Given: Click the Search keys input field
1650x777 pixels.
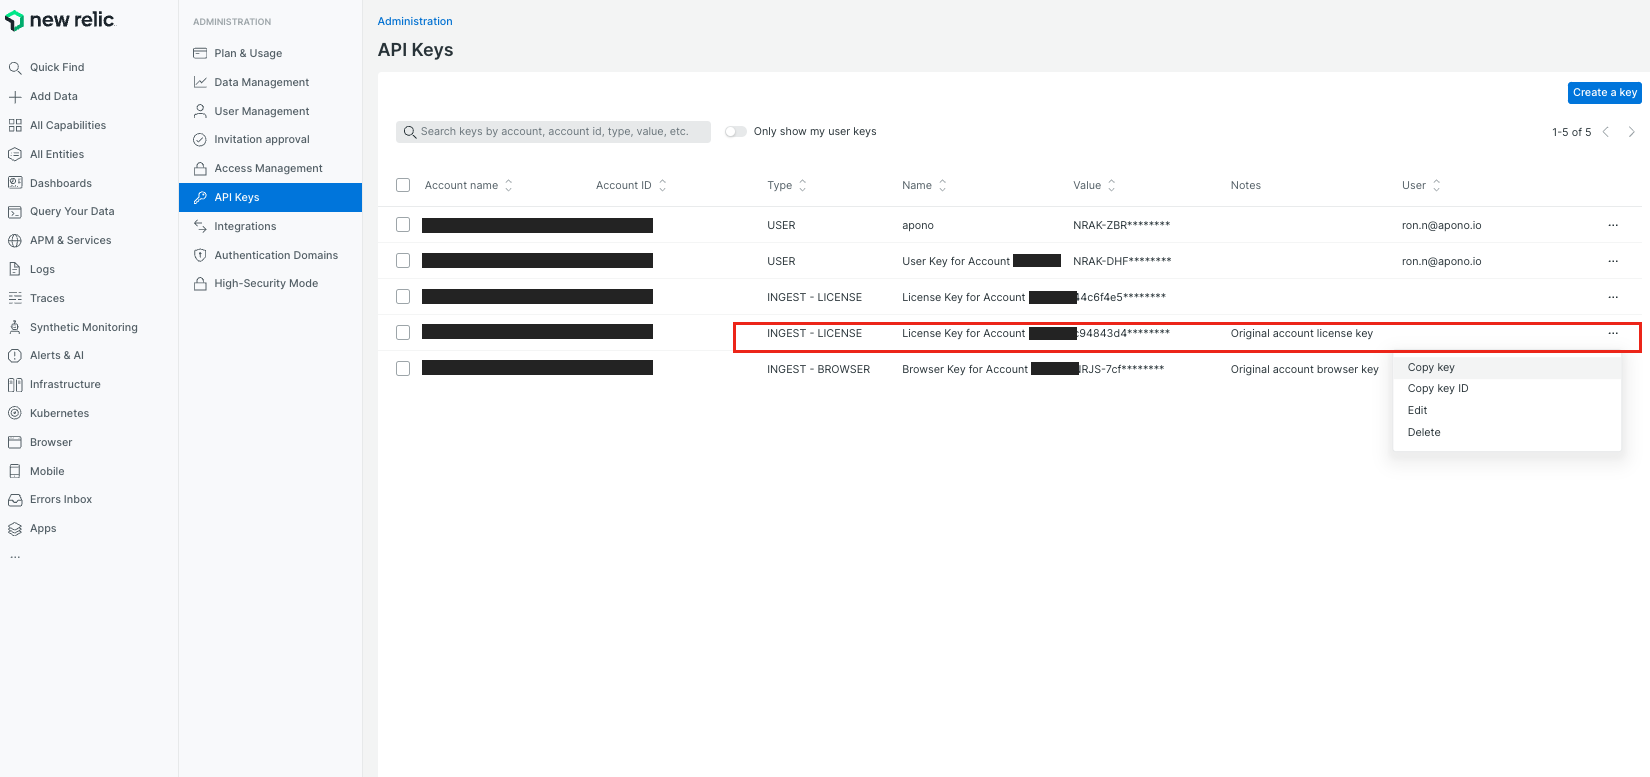Looking at the screenshot, I should point(553,132).
